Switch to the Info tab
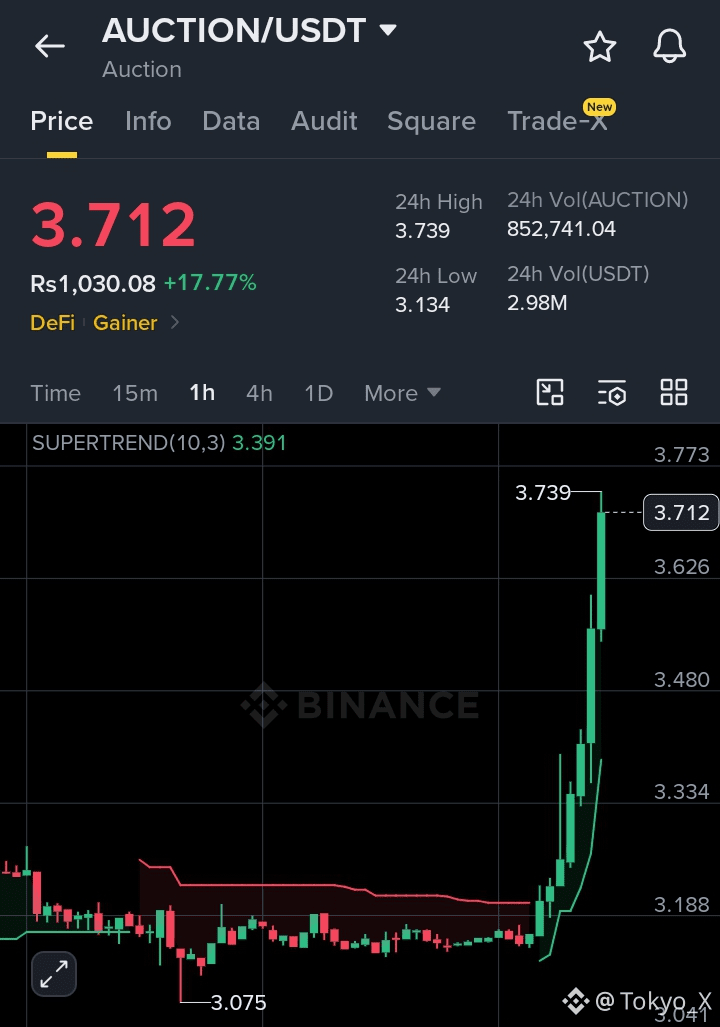Screen dimensions: 720x1027 tap(148, 121)
